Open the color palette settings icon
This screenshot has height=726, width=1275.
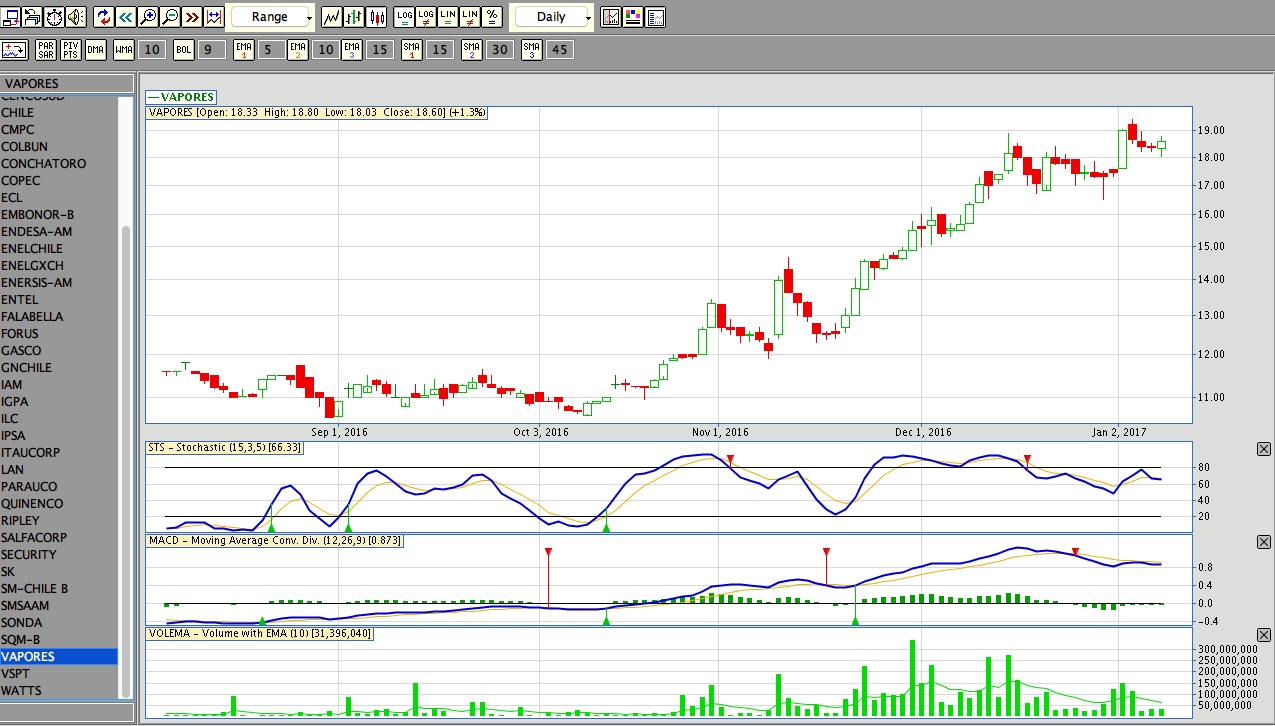[x=634, y=17]
